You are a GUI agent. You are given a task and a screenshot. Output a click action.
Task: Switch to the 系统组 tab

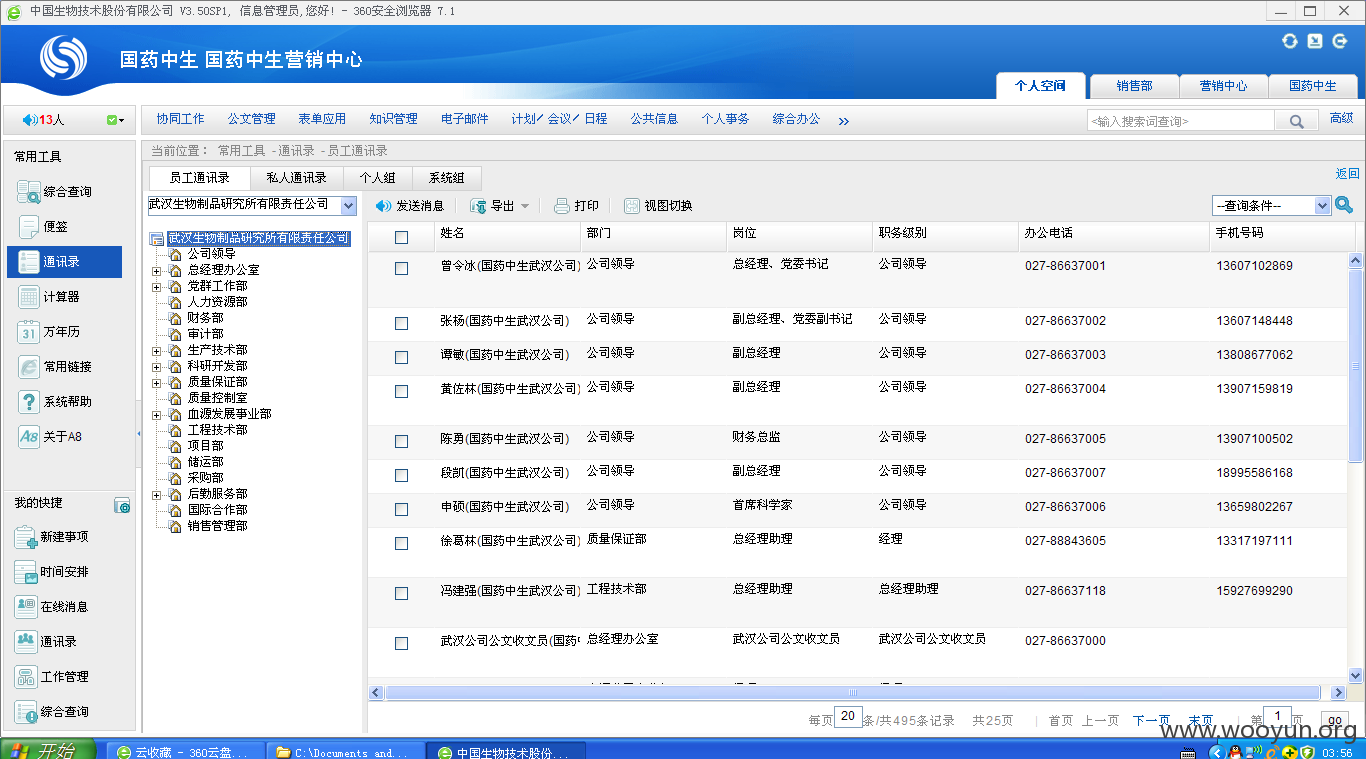[446, 178]
